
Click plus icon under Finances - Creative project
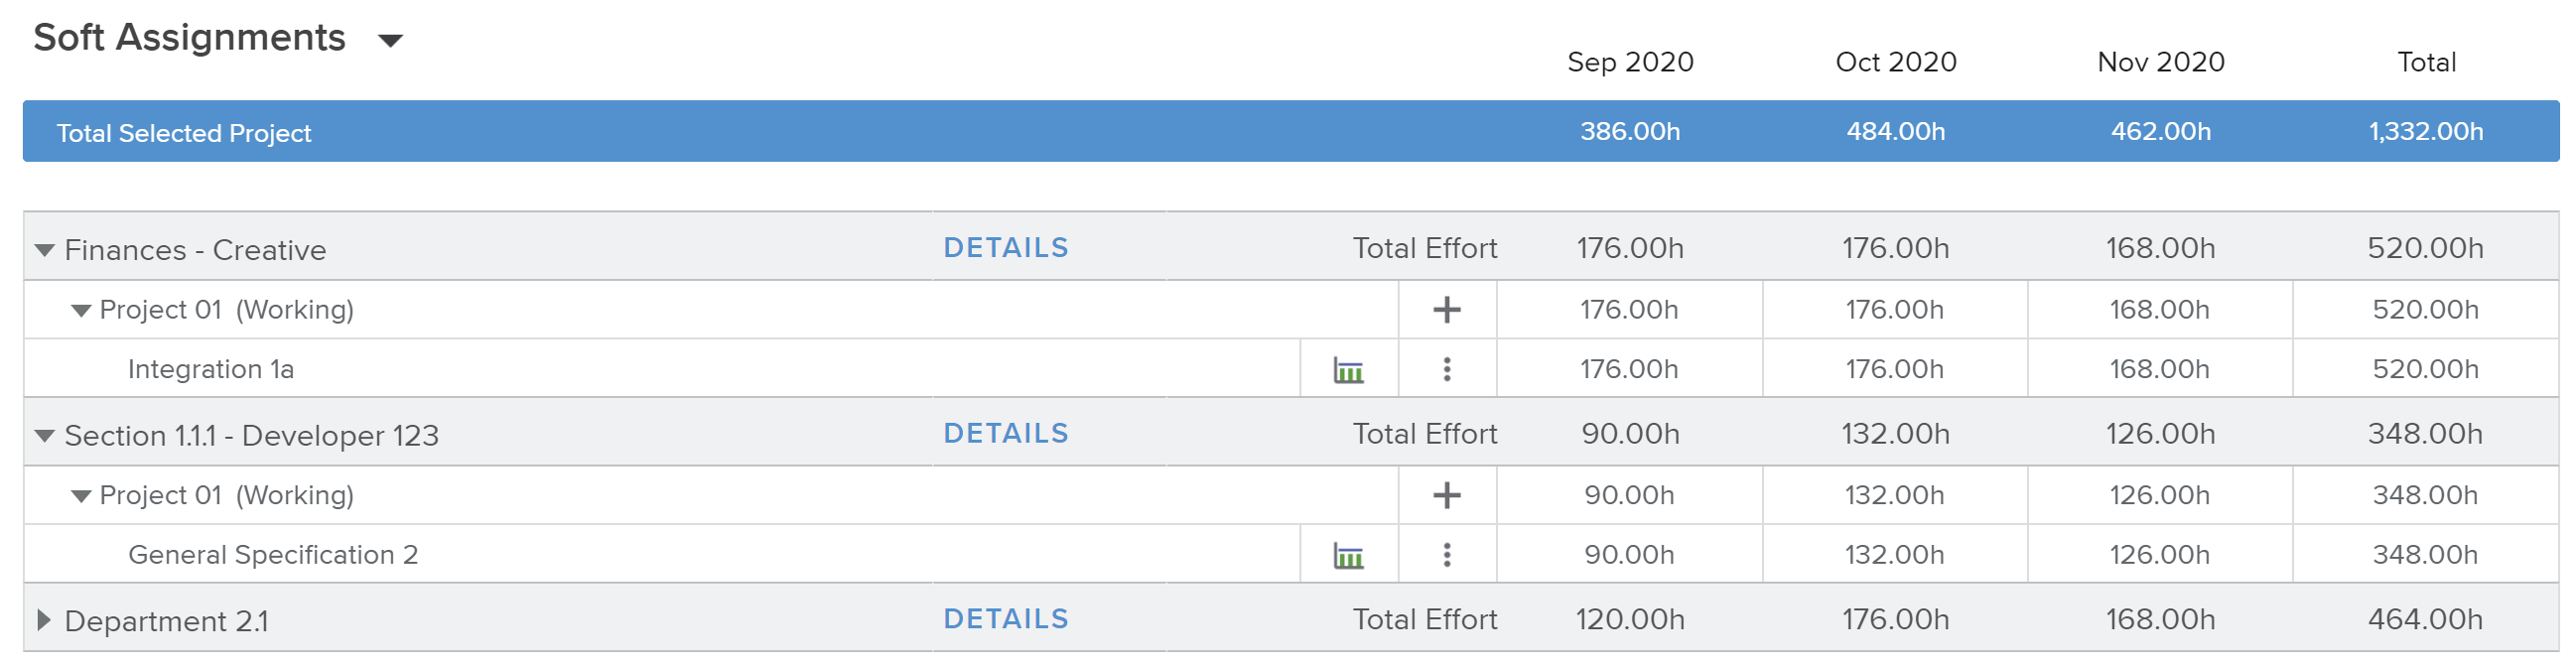(x=1446, y=310)
